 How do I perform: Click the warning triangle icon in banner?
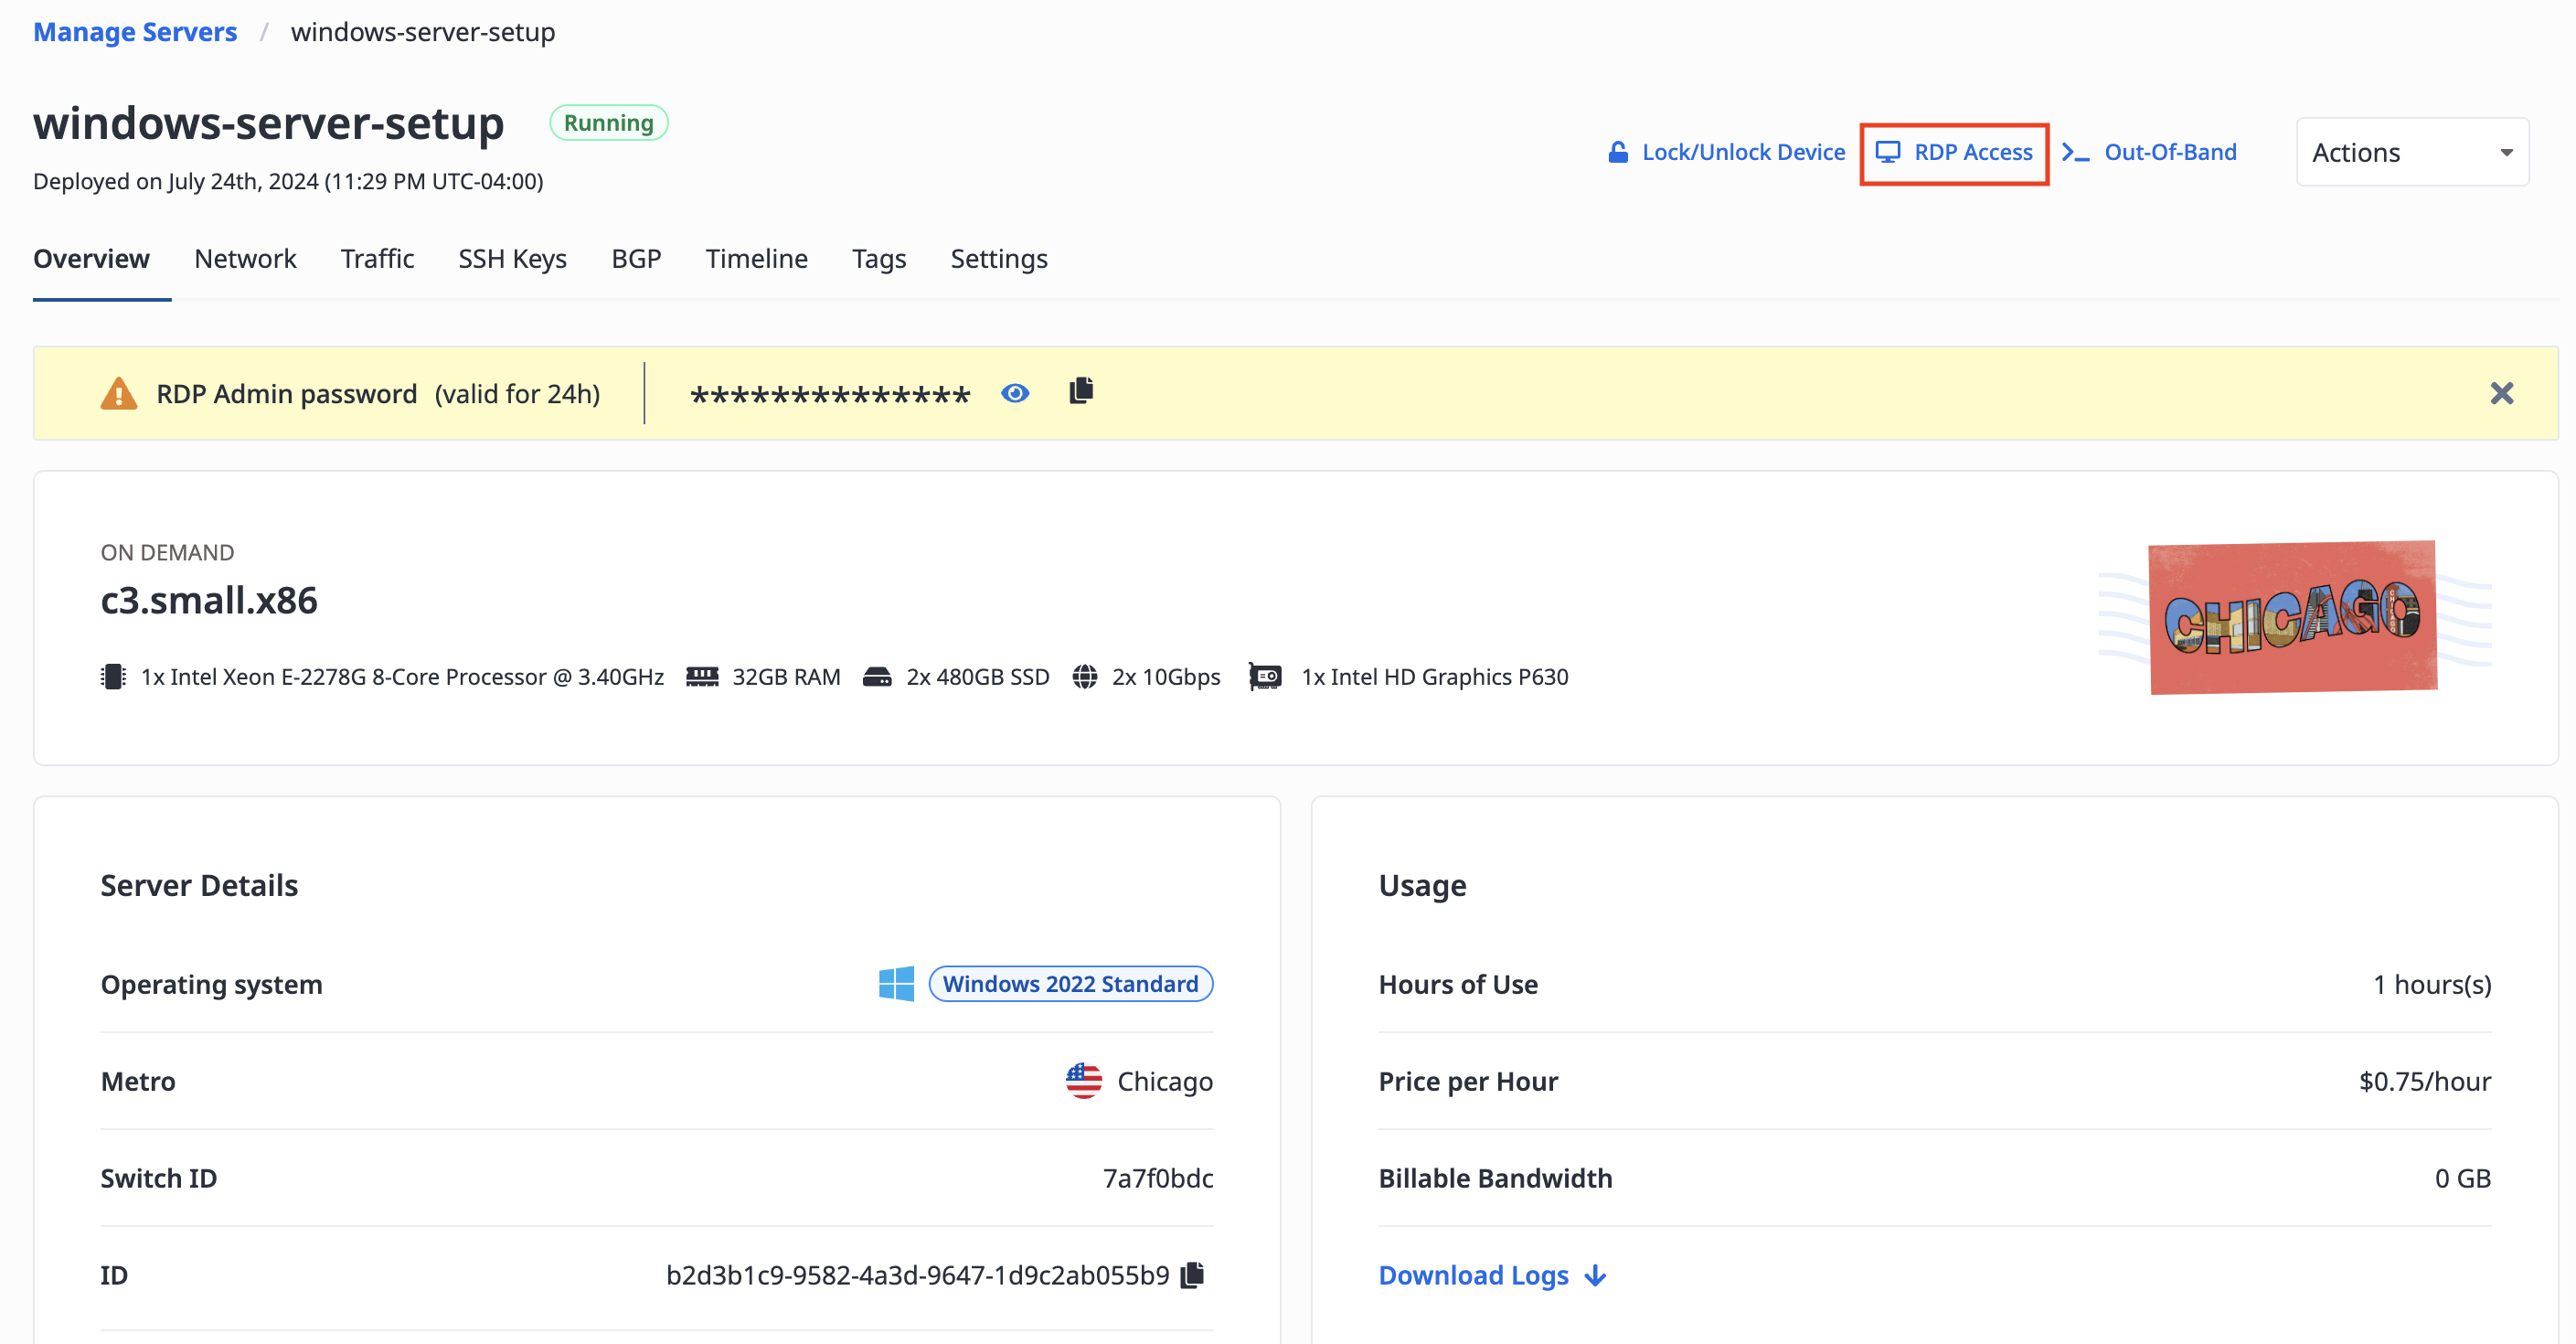118,393
